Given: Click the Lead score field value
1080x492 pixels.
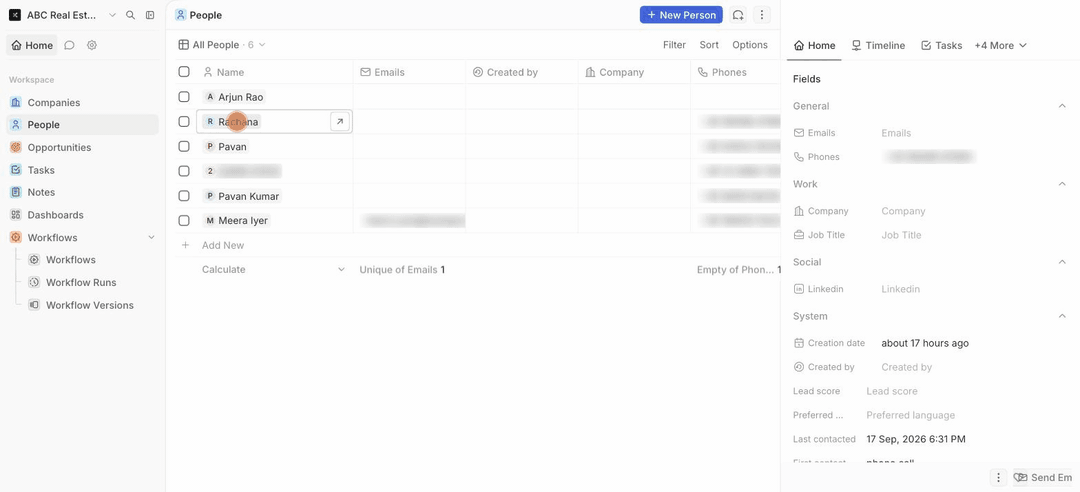Looking at the screenshot, I should 891,391.
